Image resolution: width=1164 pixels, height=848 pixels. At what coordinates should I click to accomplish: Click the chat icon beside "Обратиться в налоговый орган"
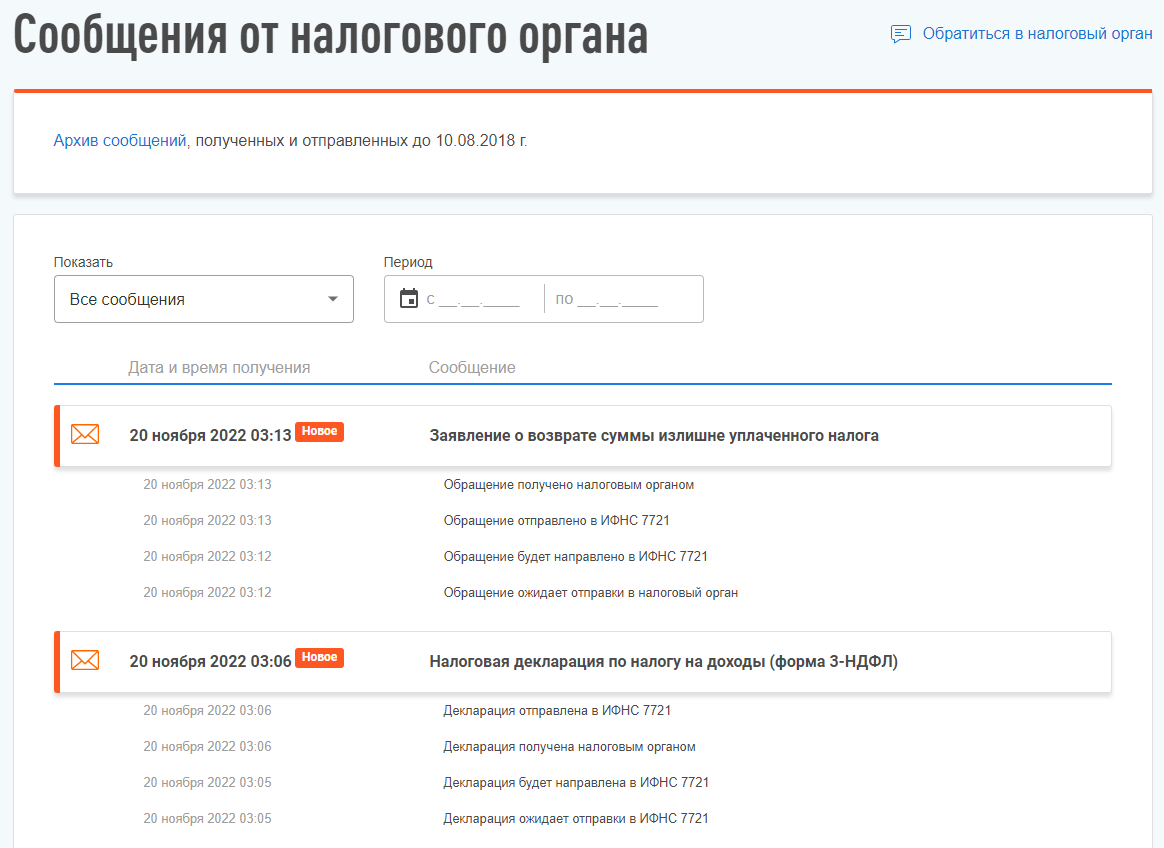tap(900, 34)
